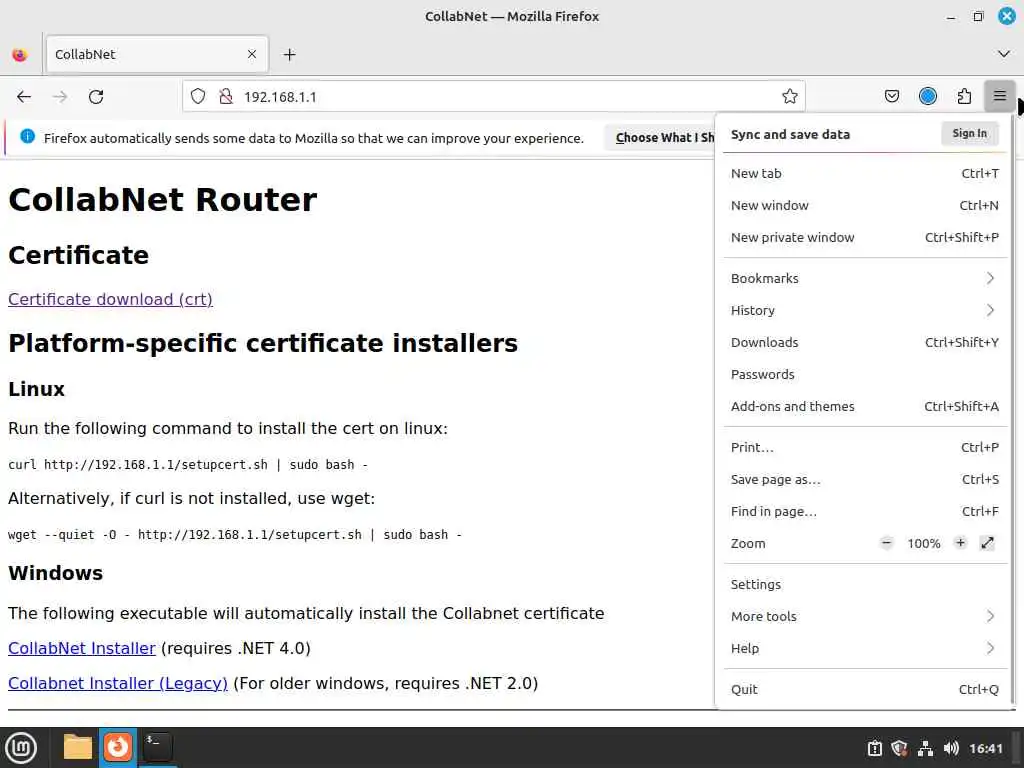This screenshot has height=768, width=1024.
Task: Expand the Bookmarks submenu
Action: 865,278
